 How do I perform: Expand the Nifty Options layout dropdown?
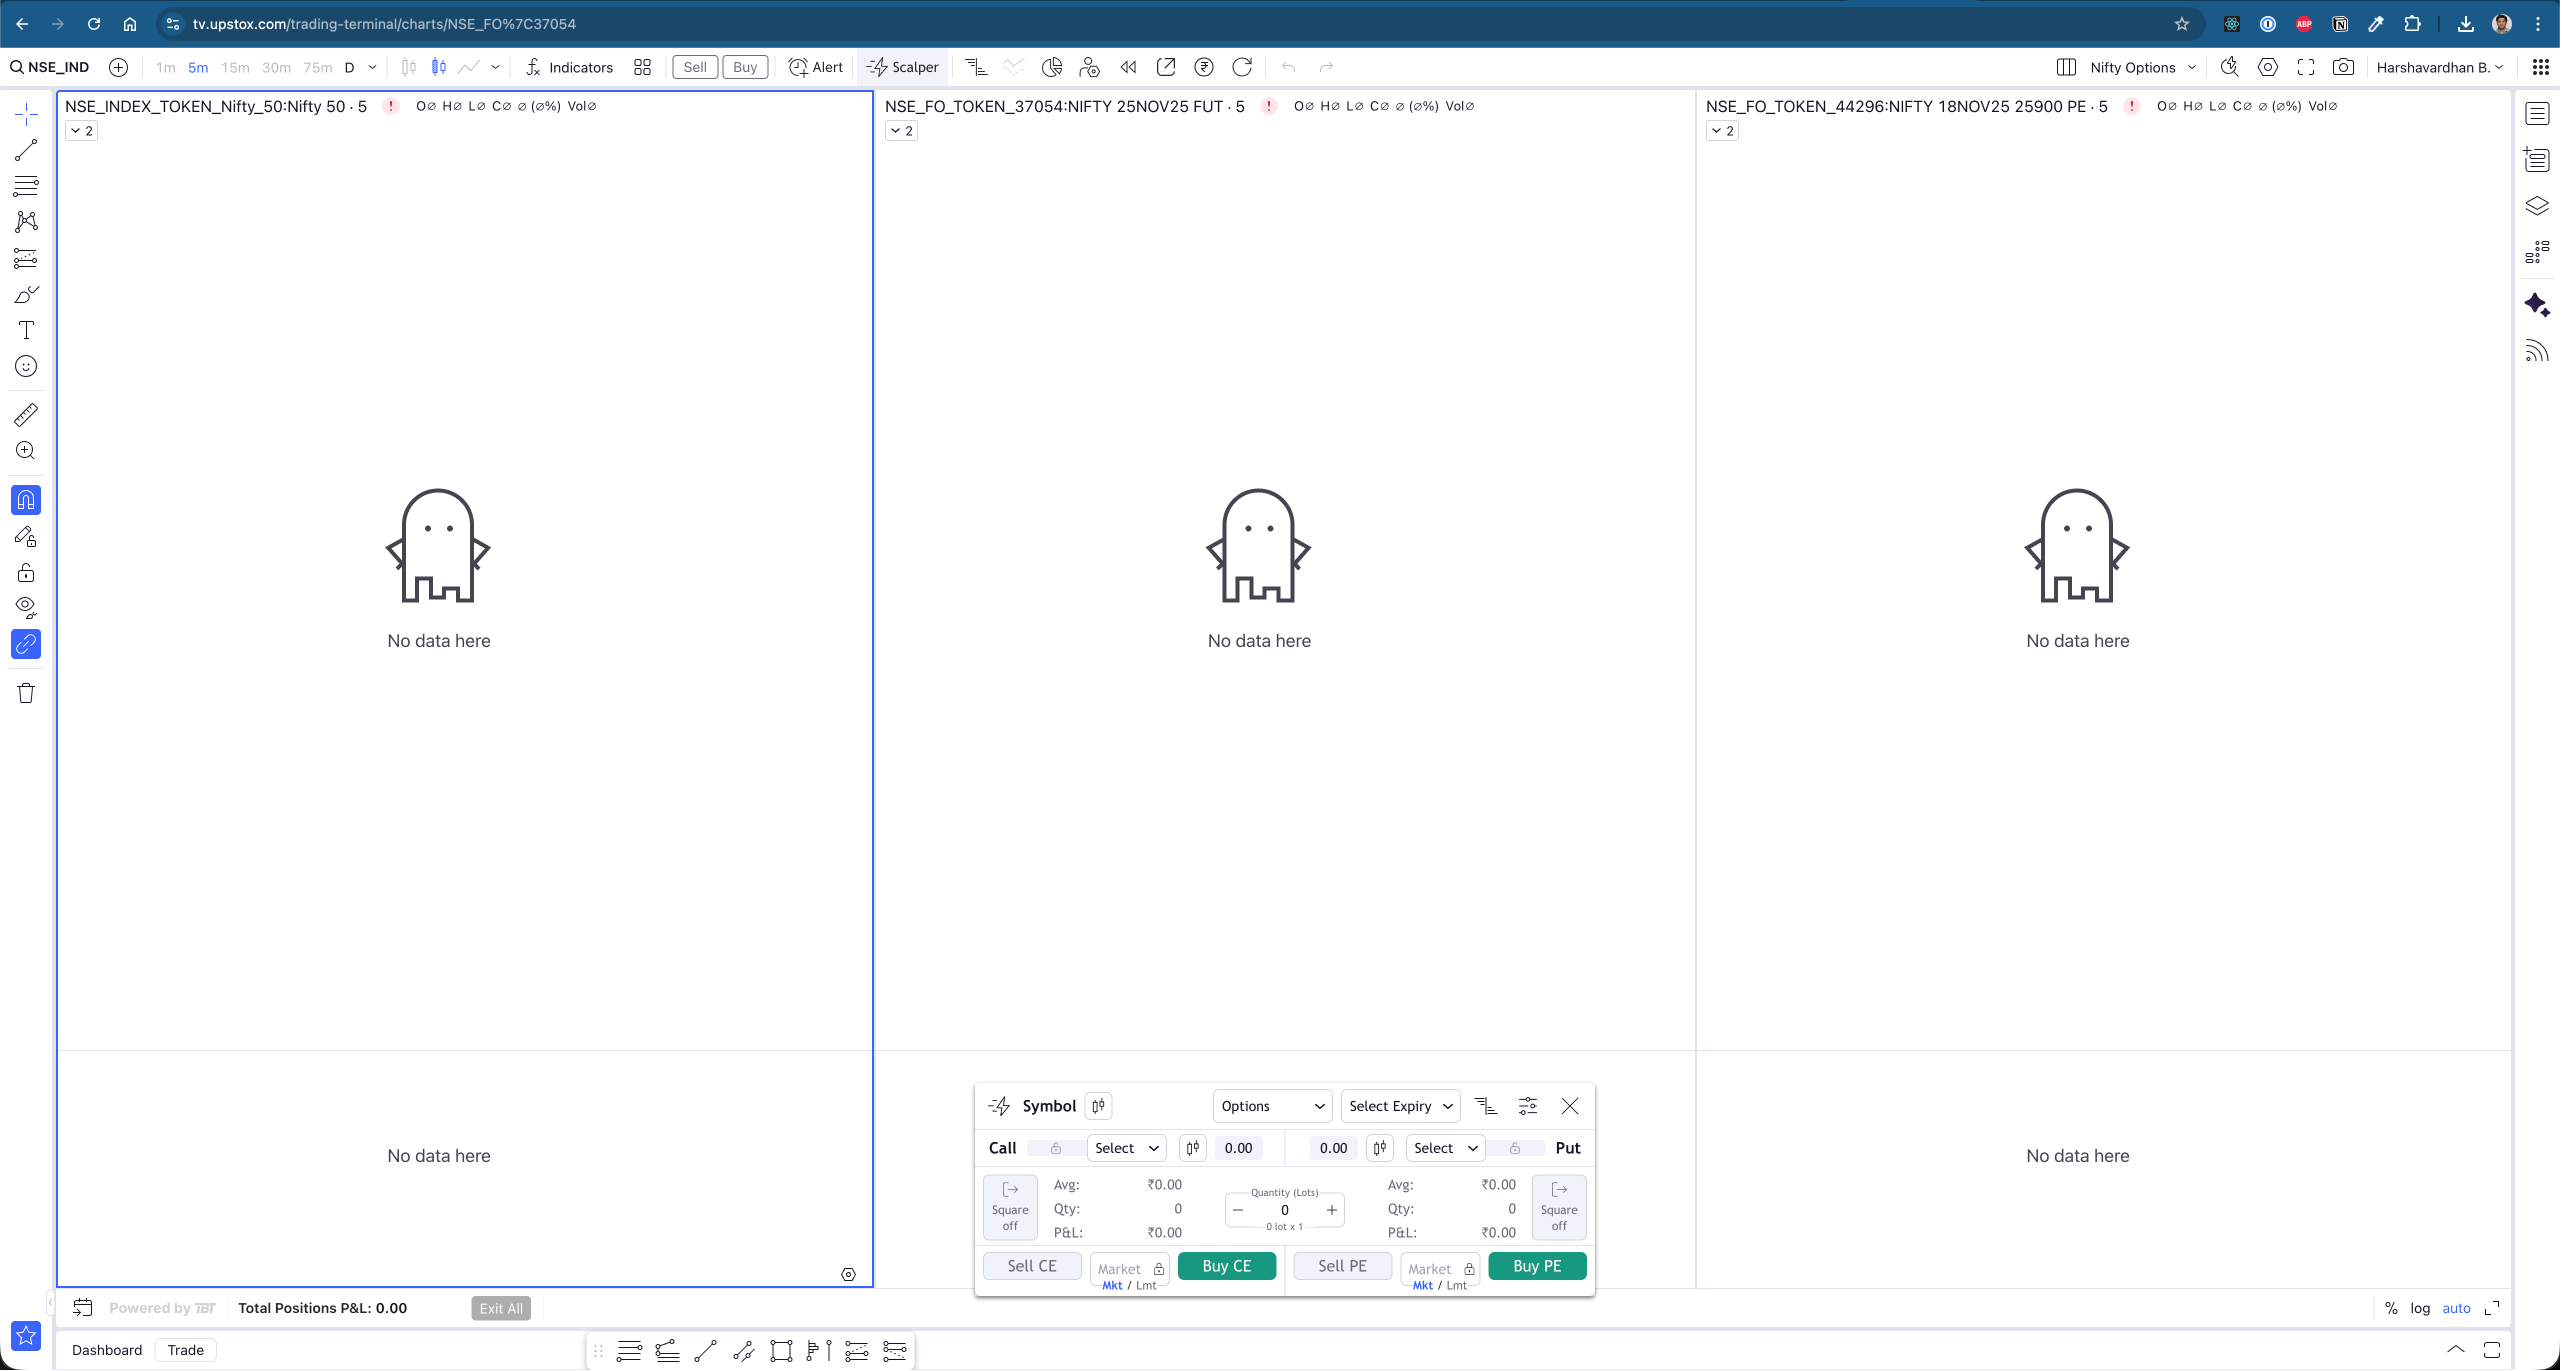[x=2143, y=67]
